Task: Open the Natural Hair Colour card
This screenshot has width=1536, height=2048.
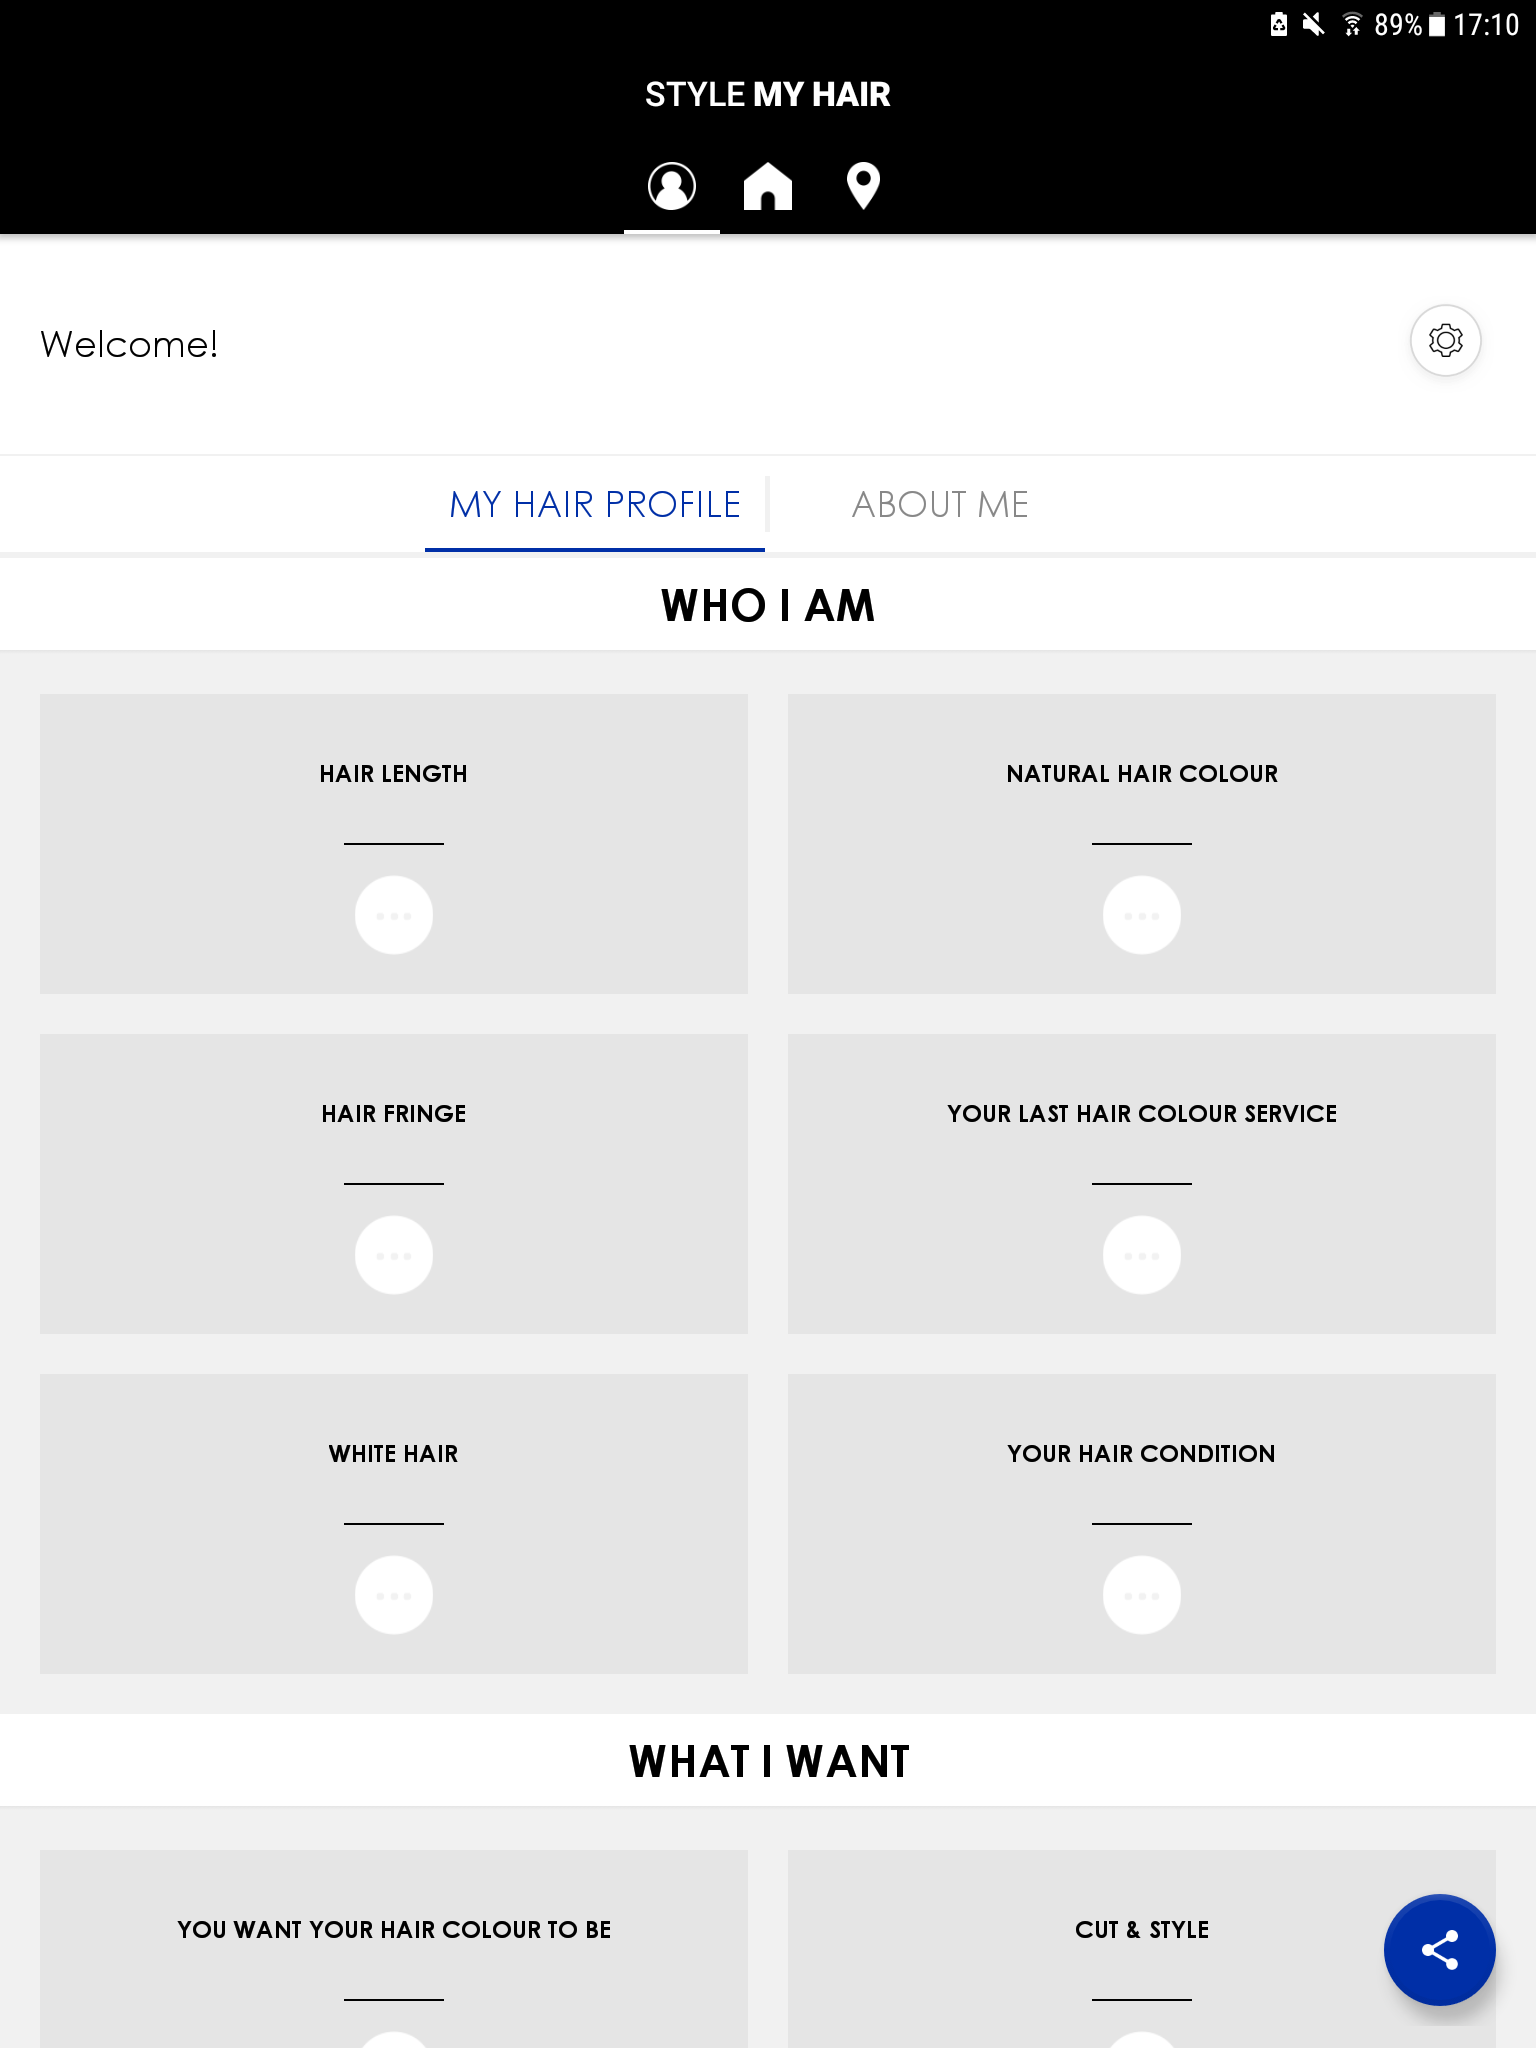Action: click(x=1141, y=774)
